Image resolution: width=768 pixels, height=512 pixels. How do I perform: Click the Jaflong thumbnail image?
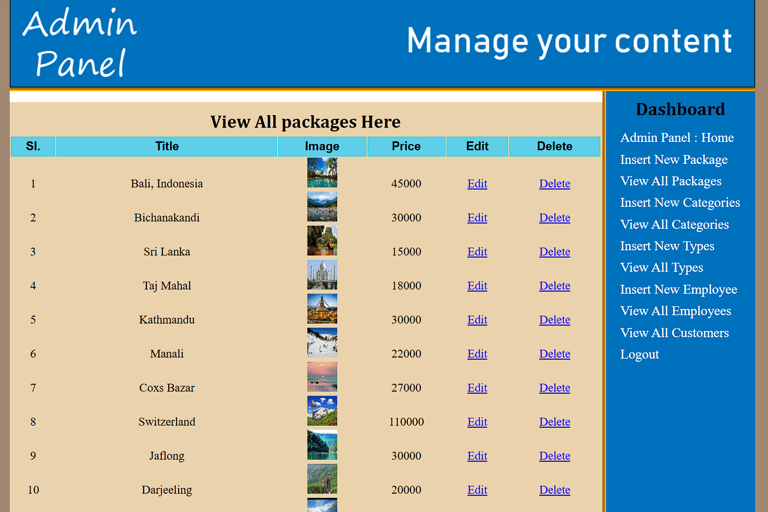click(x=322, y=445)
